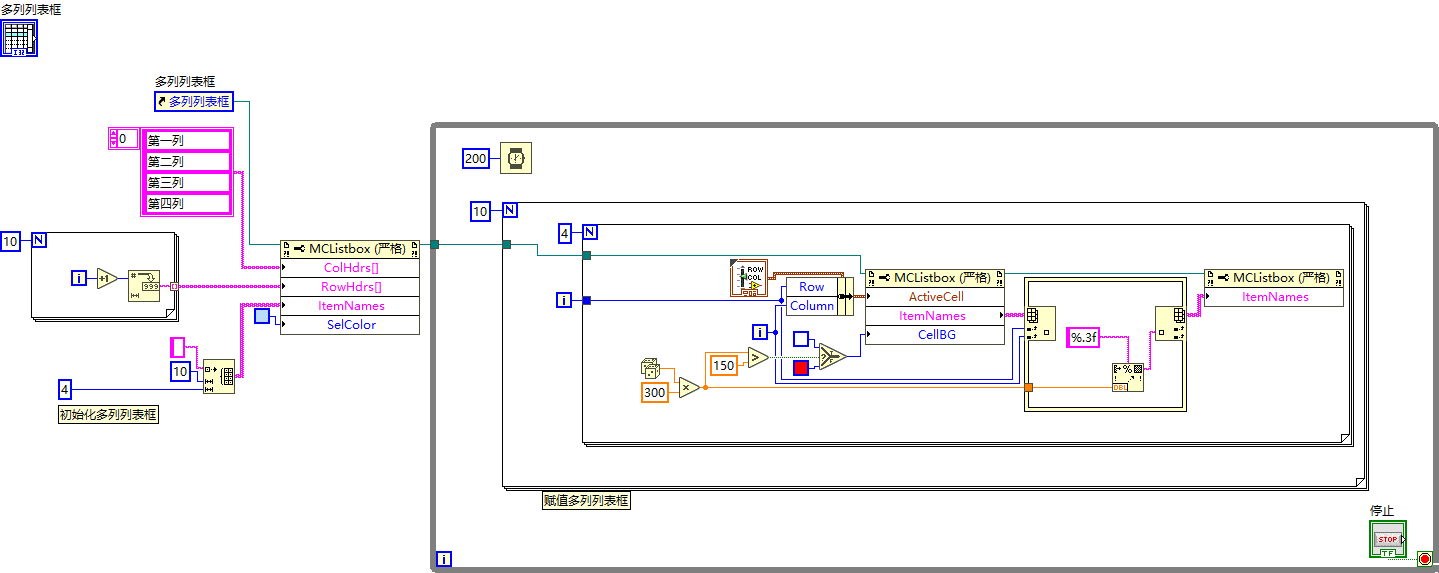Click the 150 numeric constant
The image size is (1439, 573).
click(x=724, y=365)
